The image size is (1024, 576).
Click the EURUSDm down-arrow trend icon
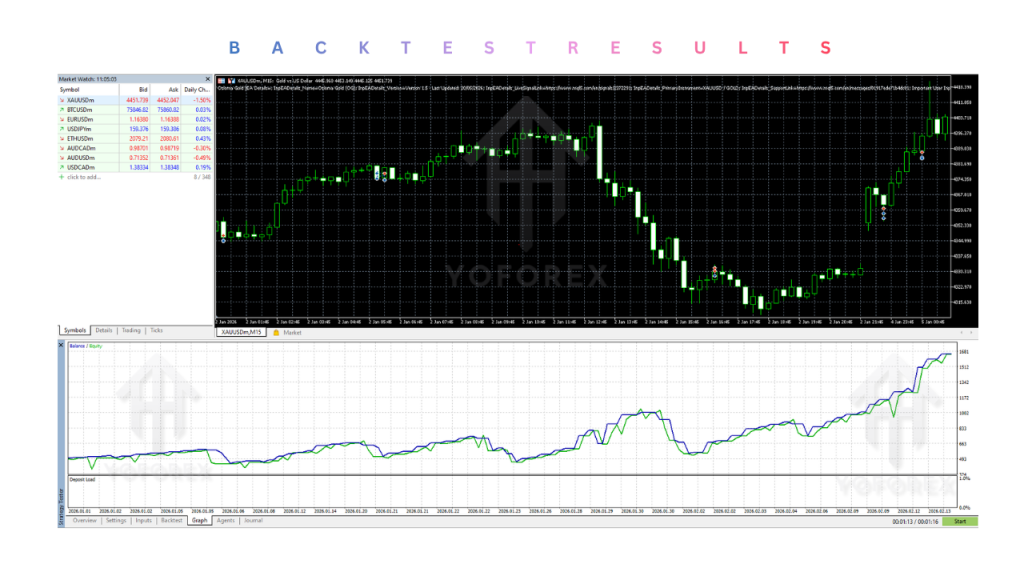62,120
